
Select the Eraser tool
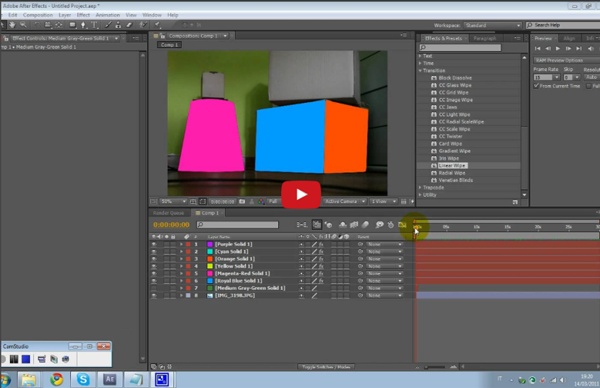(129, 25)
